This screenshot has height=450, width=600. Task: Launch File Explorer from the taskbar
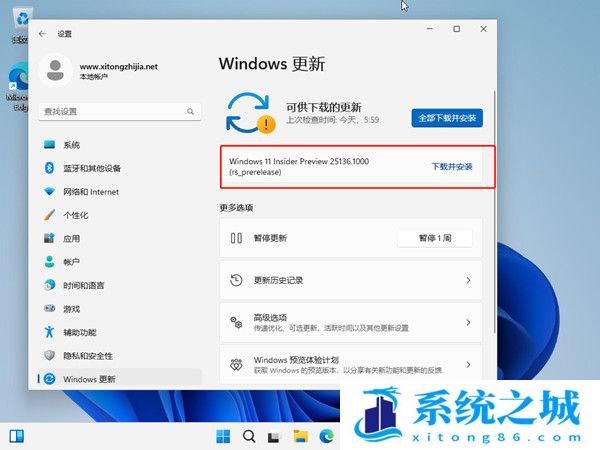click(x=300, y=436)
